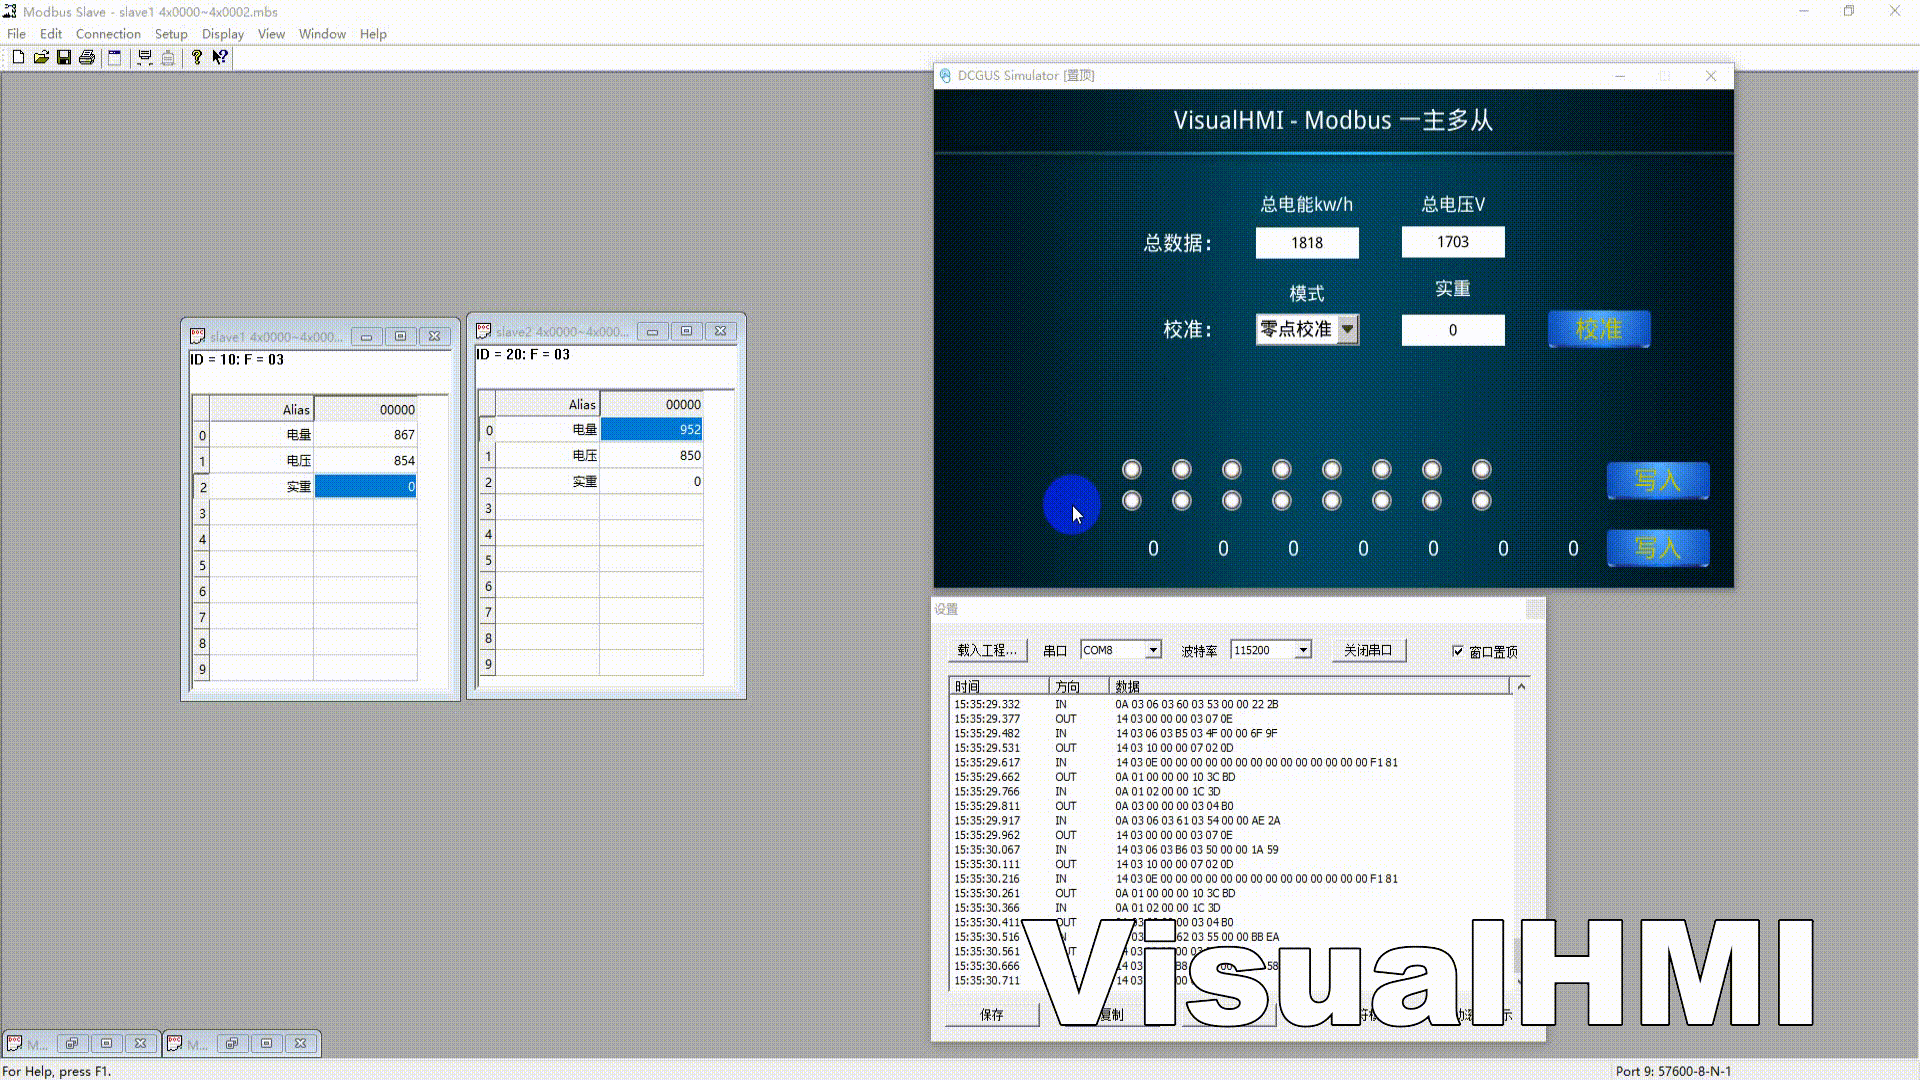Toggle the 窗口置顶 checkbox
The width and height of the screenshot is (1920, 1080).
tap(1458, 651)
